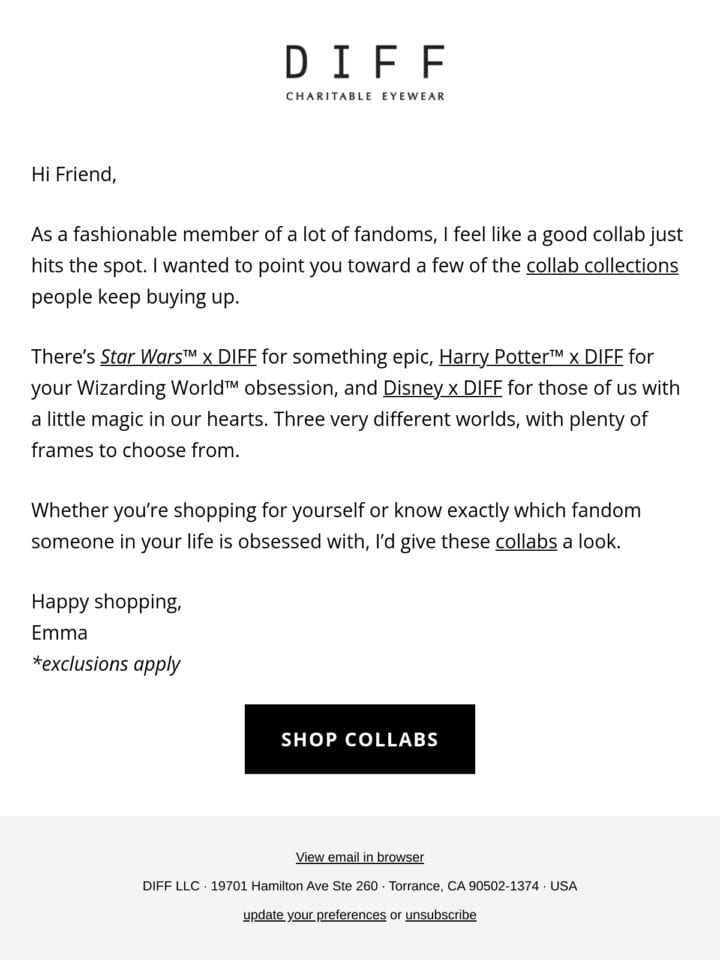Click the Happy shopping sign-off line
720x960 pixels.
[x=107, y=602]
